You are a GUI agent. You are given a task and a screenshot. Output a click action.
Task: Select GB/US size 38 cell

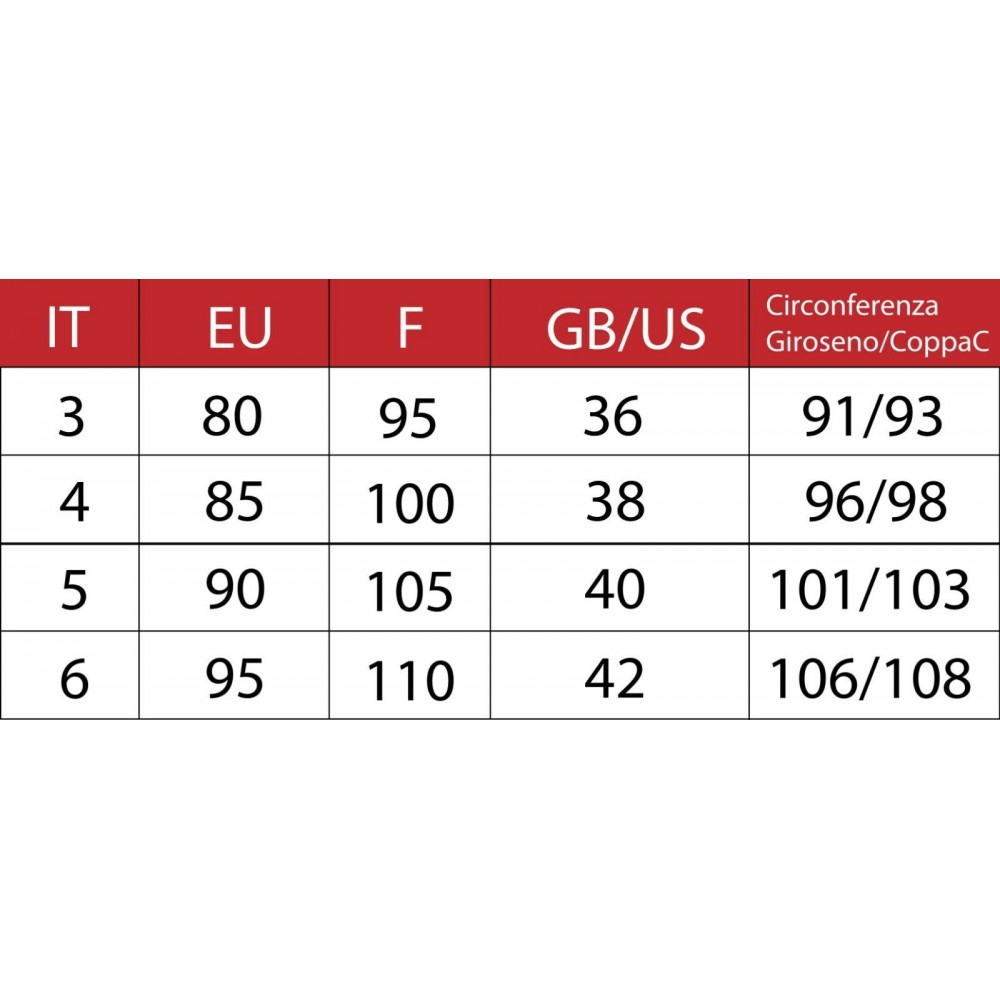pyautogui.click(x=615, y=502)
